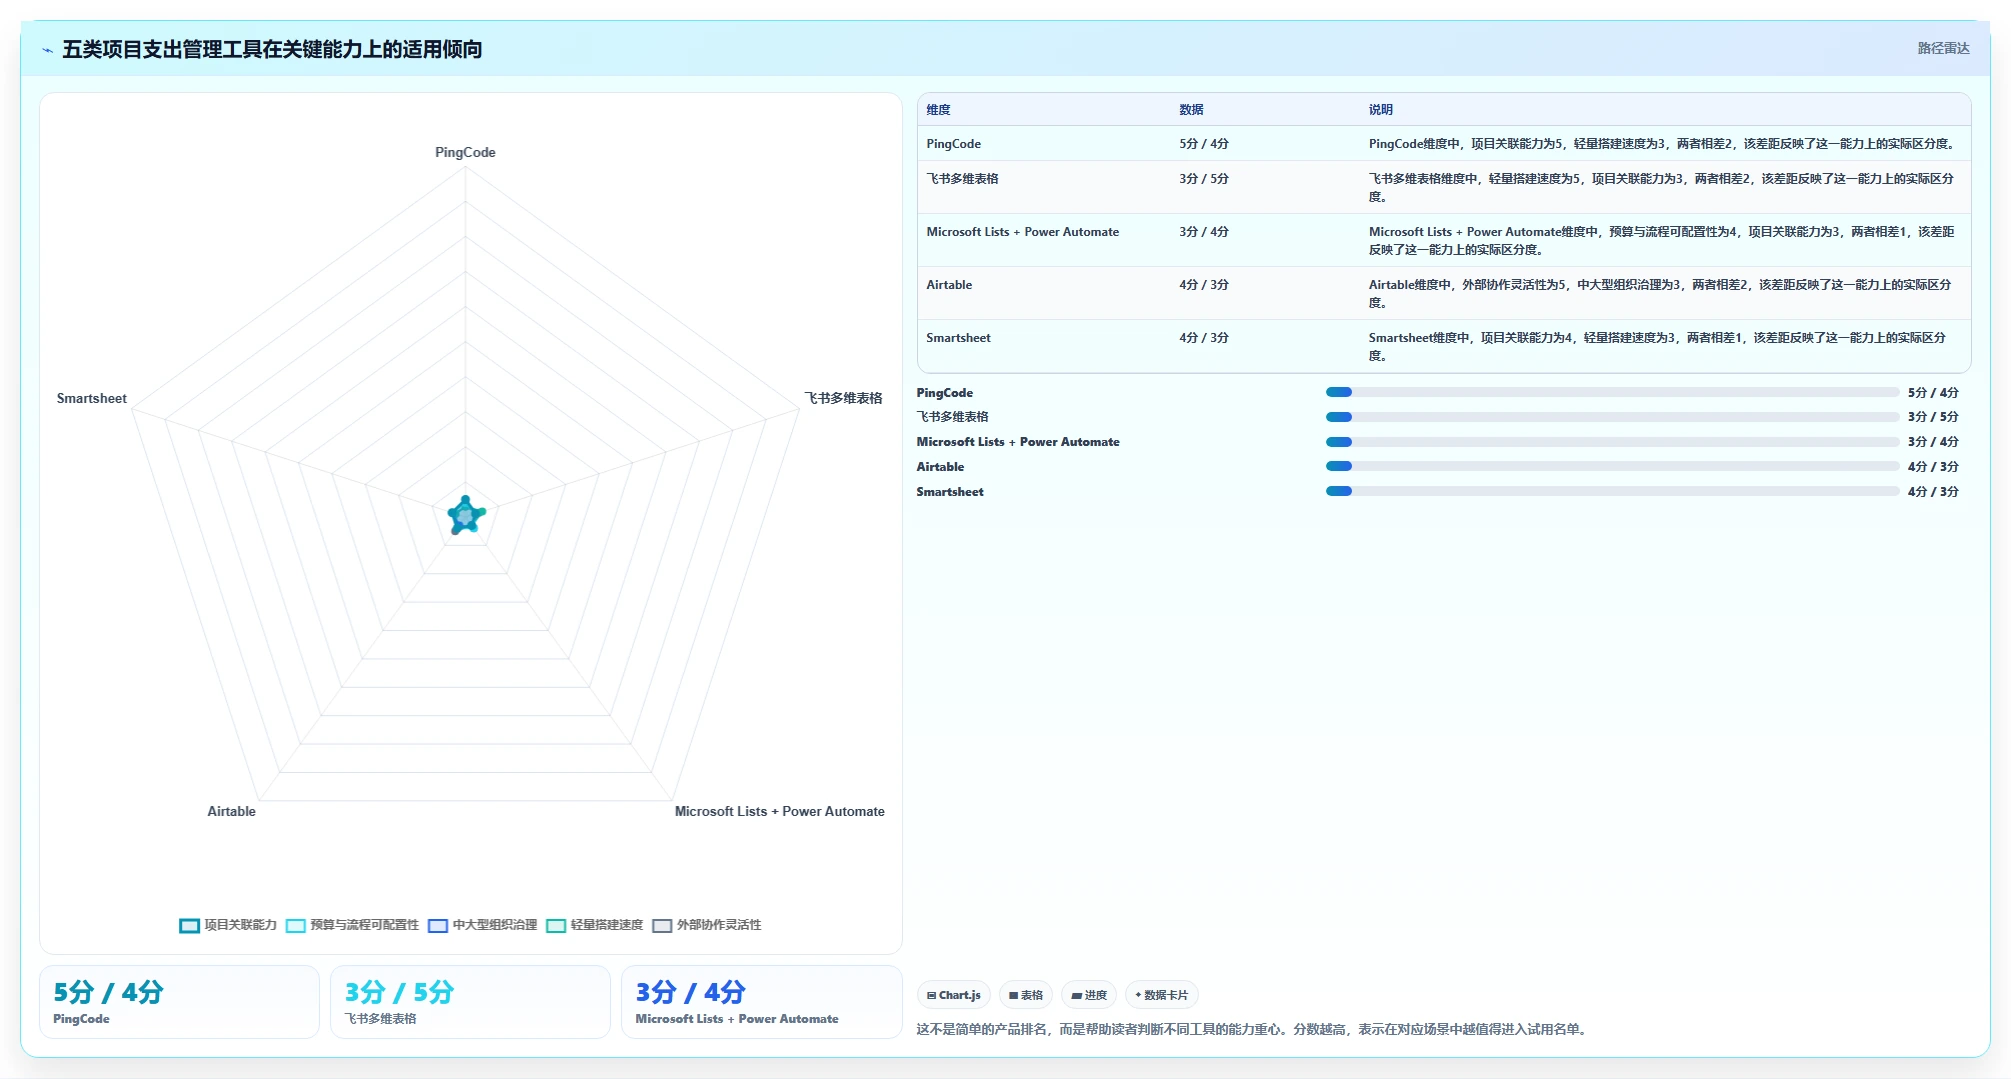The image size is (2011, 1079).
Task: Click the Microsoft Lists + Power Automate progress bar
Action: coord(1612,442)
